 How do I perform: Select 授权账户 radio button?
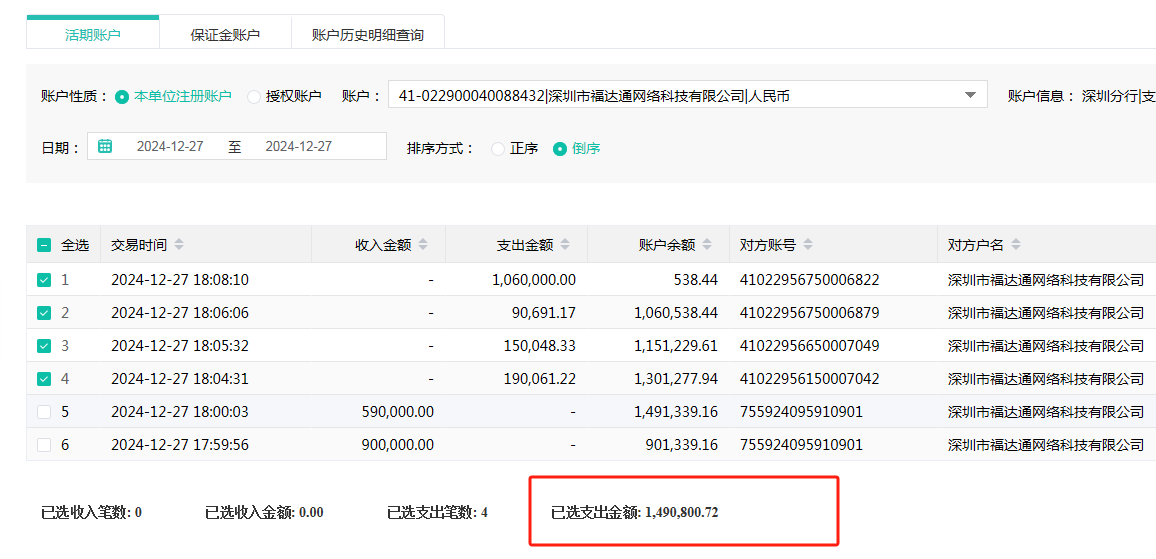coord(254,97)
